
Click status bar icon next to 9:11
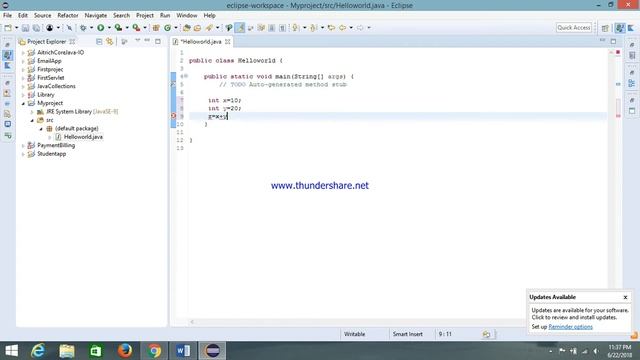click(x=486, y=334)
